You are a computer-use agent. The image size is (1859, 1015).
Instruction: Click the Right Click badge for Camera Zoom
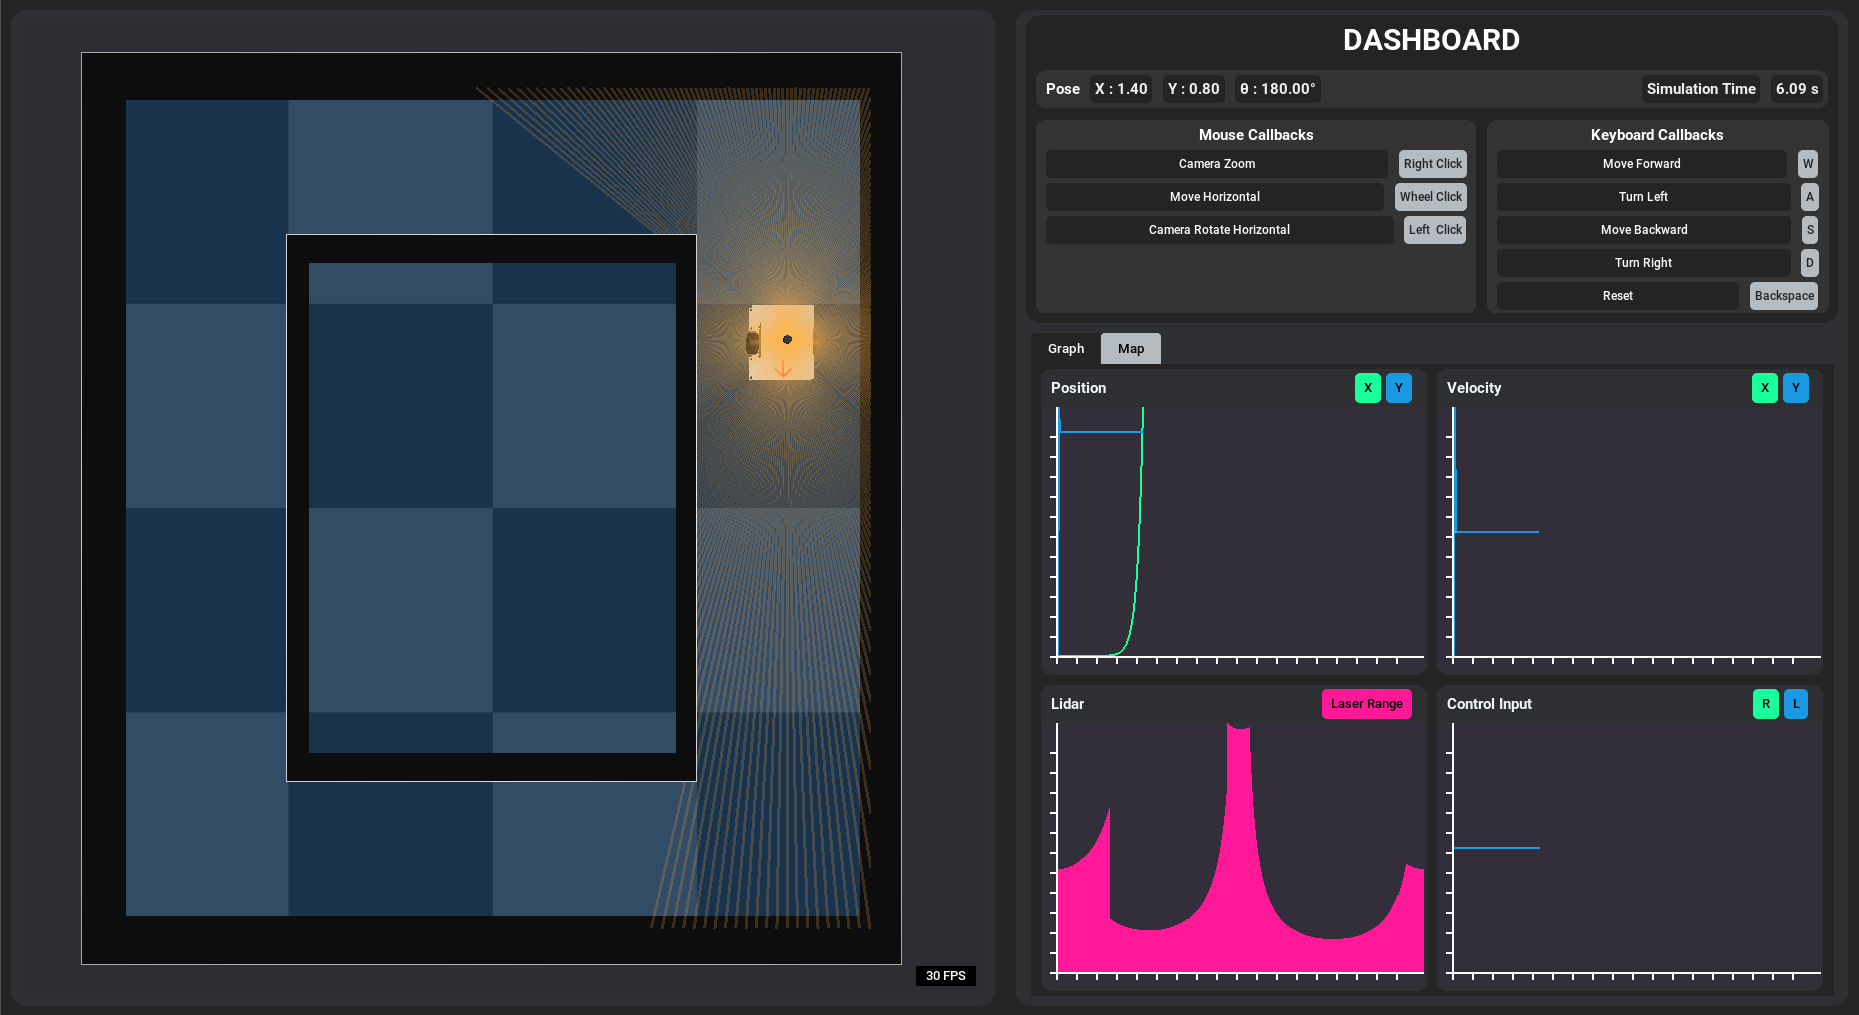1432,164
